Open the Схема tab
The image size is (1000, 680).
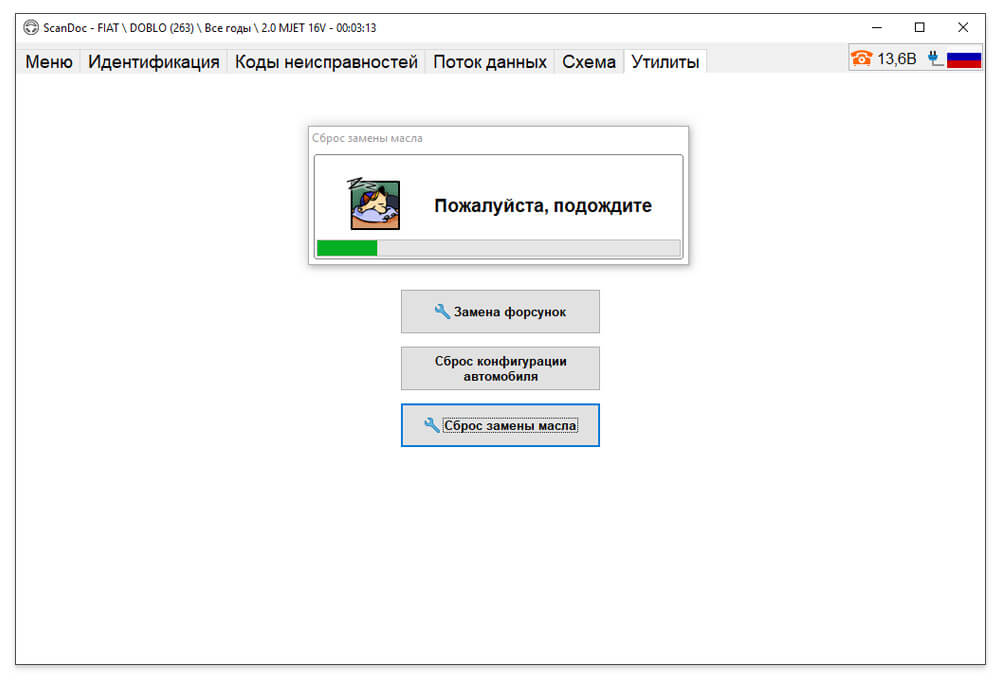(x=589, y=62)
